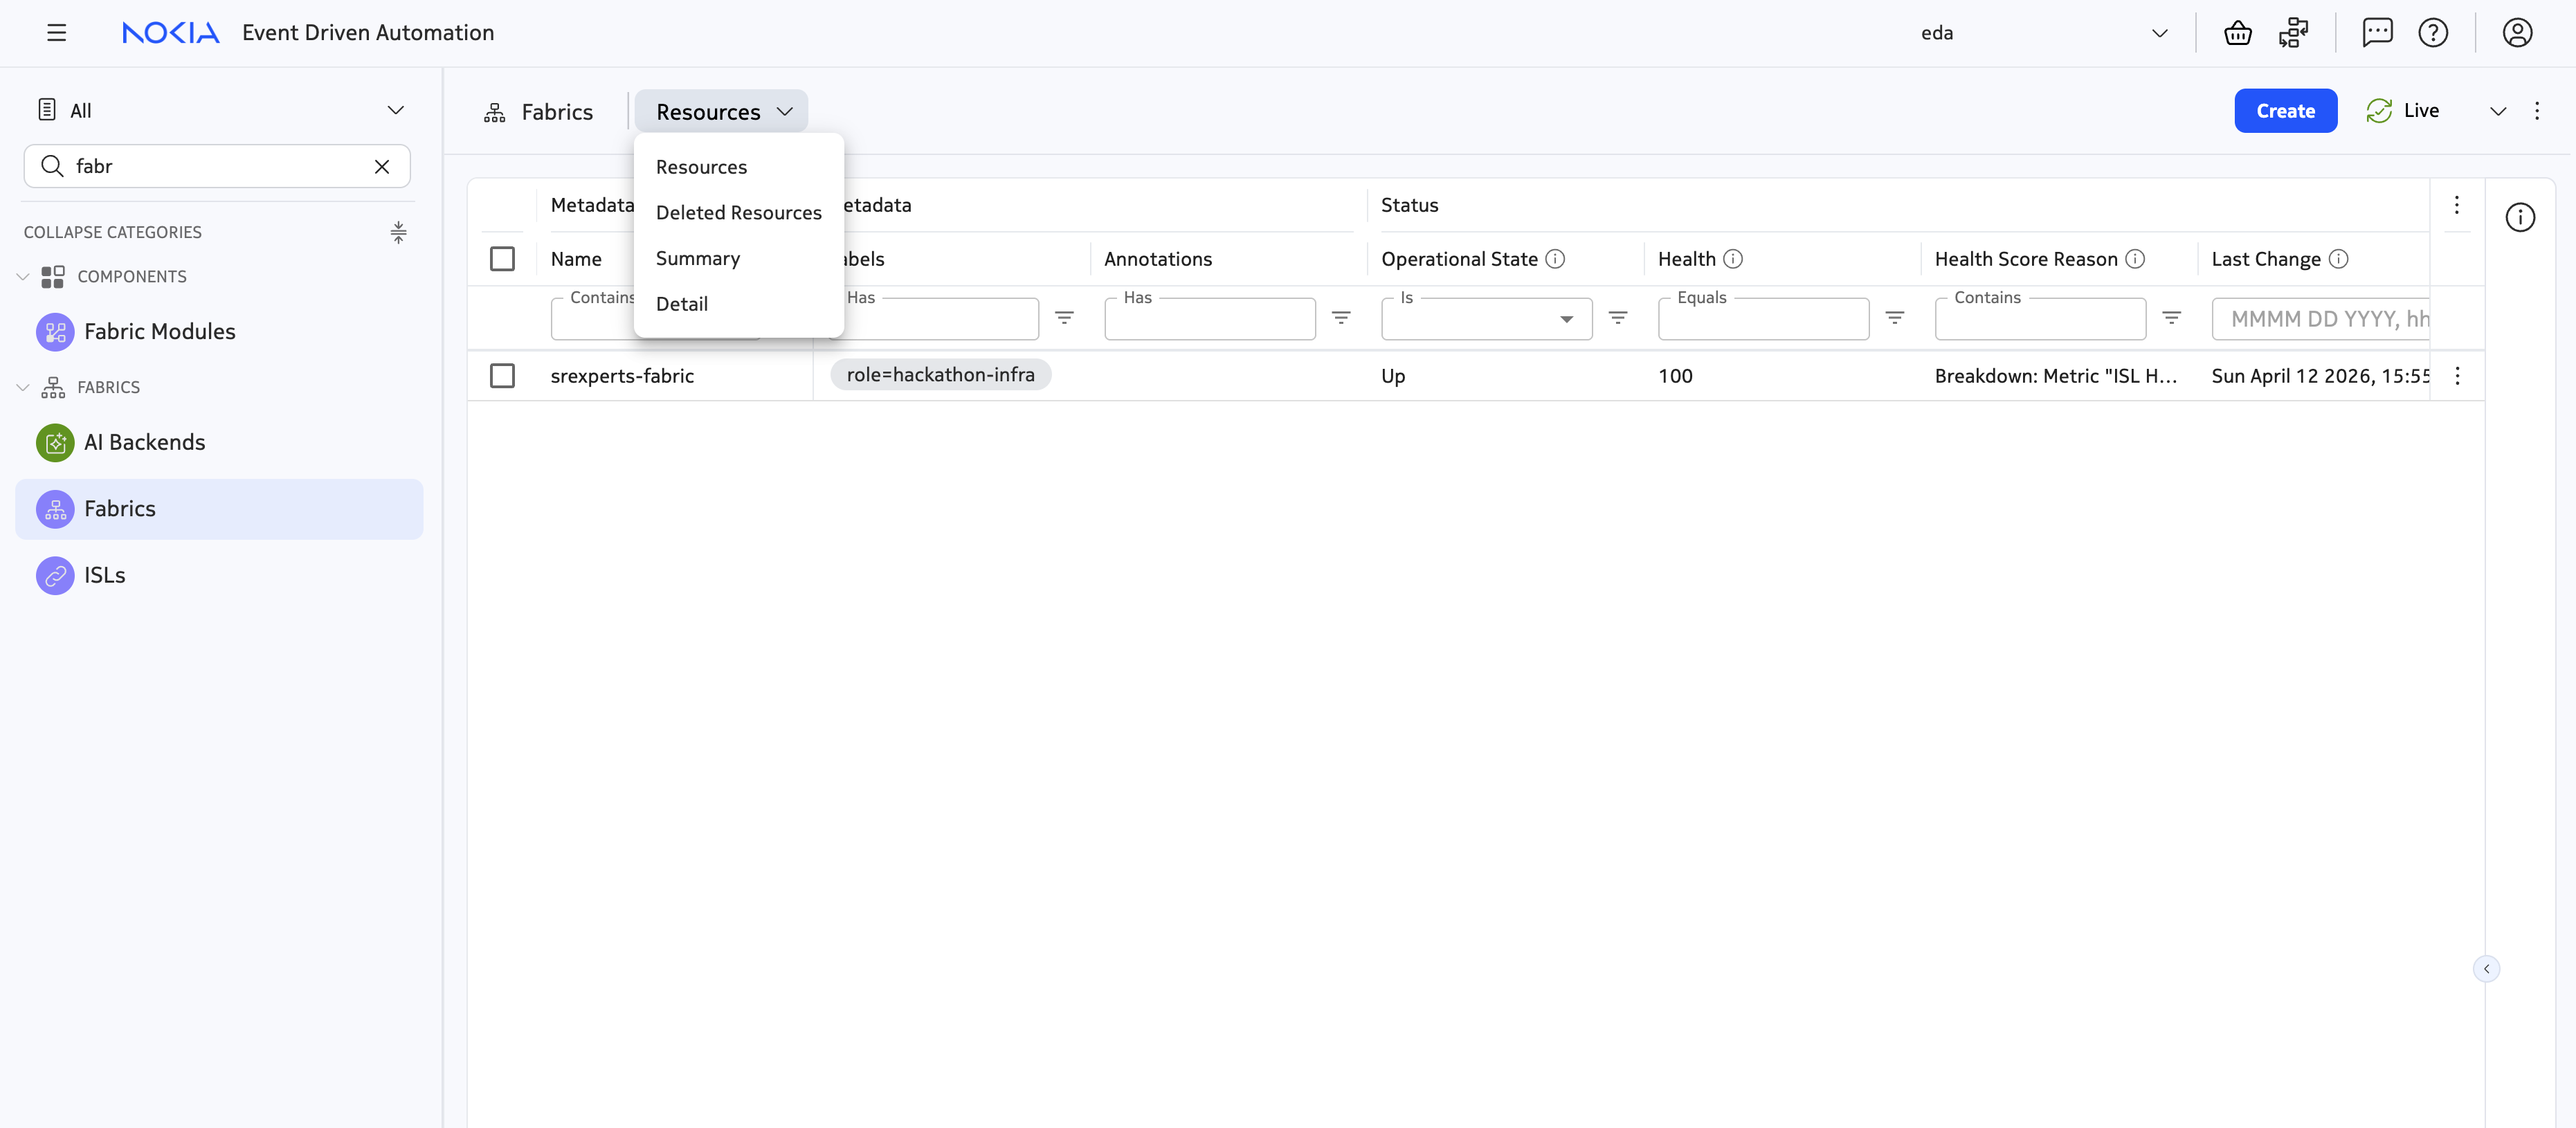Clear the fabr search text

pos(382,166)
